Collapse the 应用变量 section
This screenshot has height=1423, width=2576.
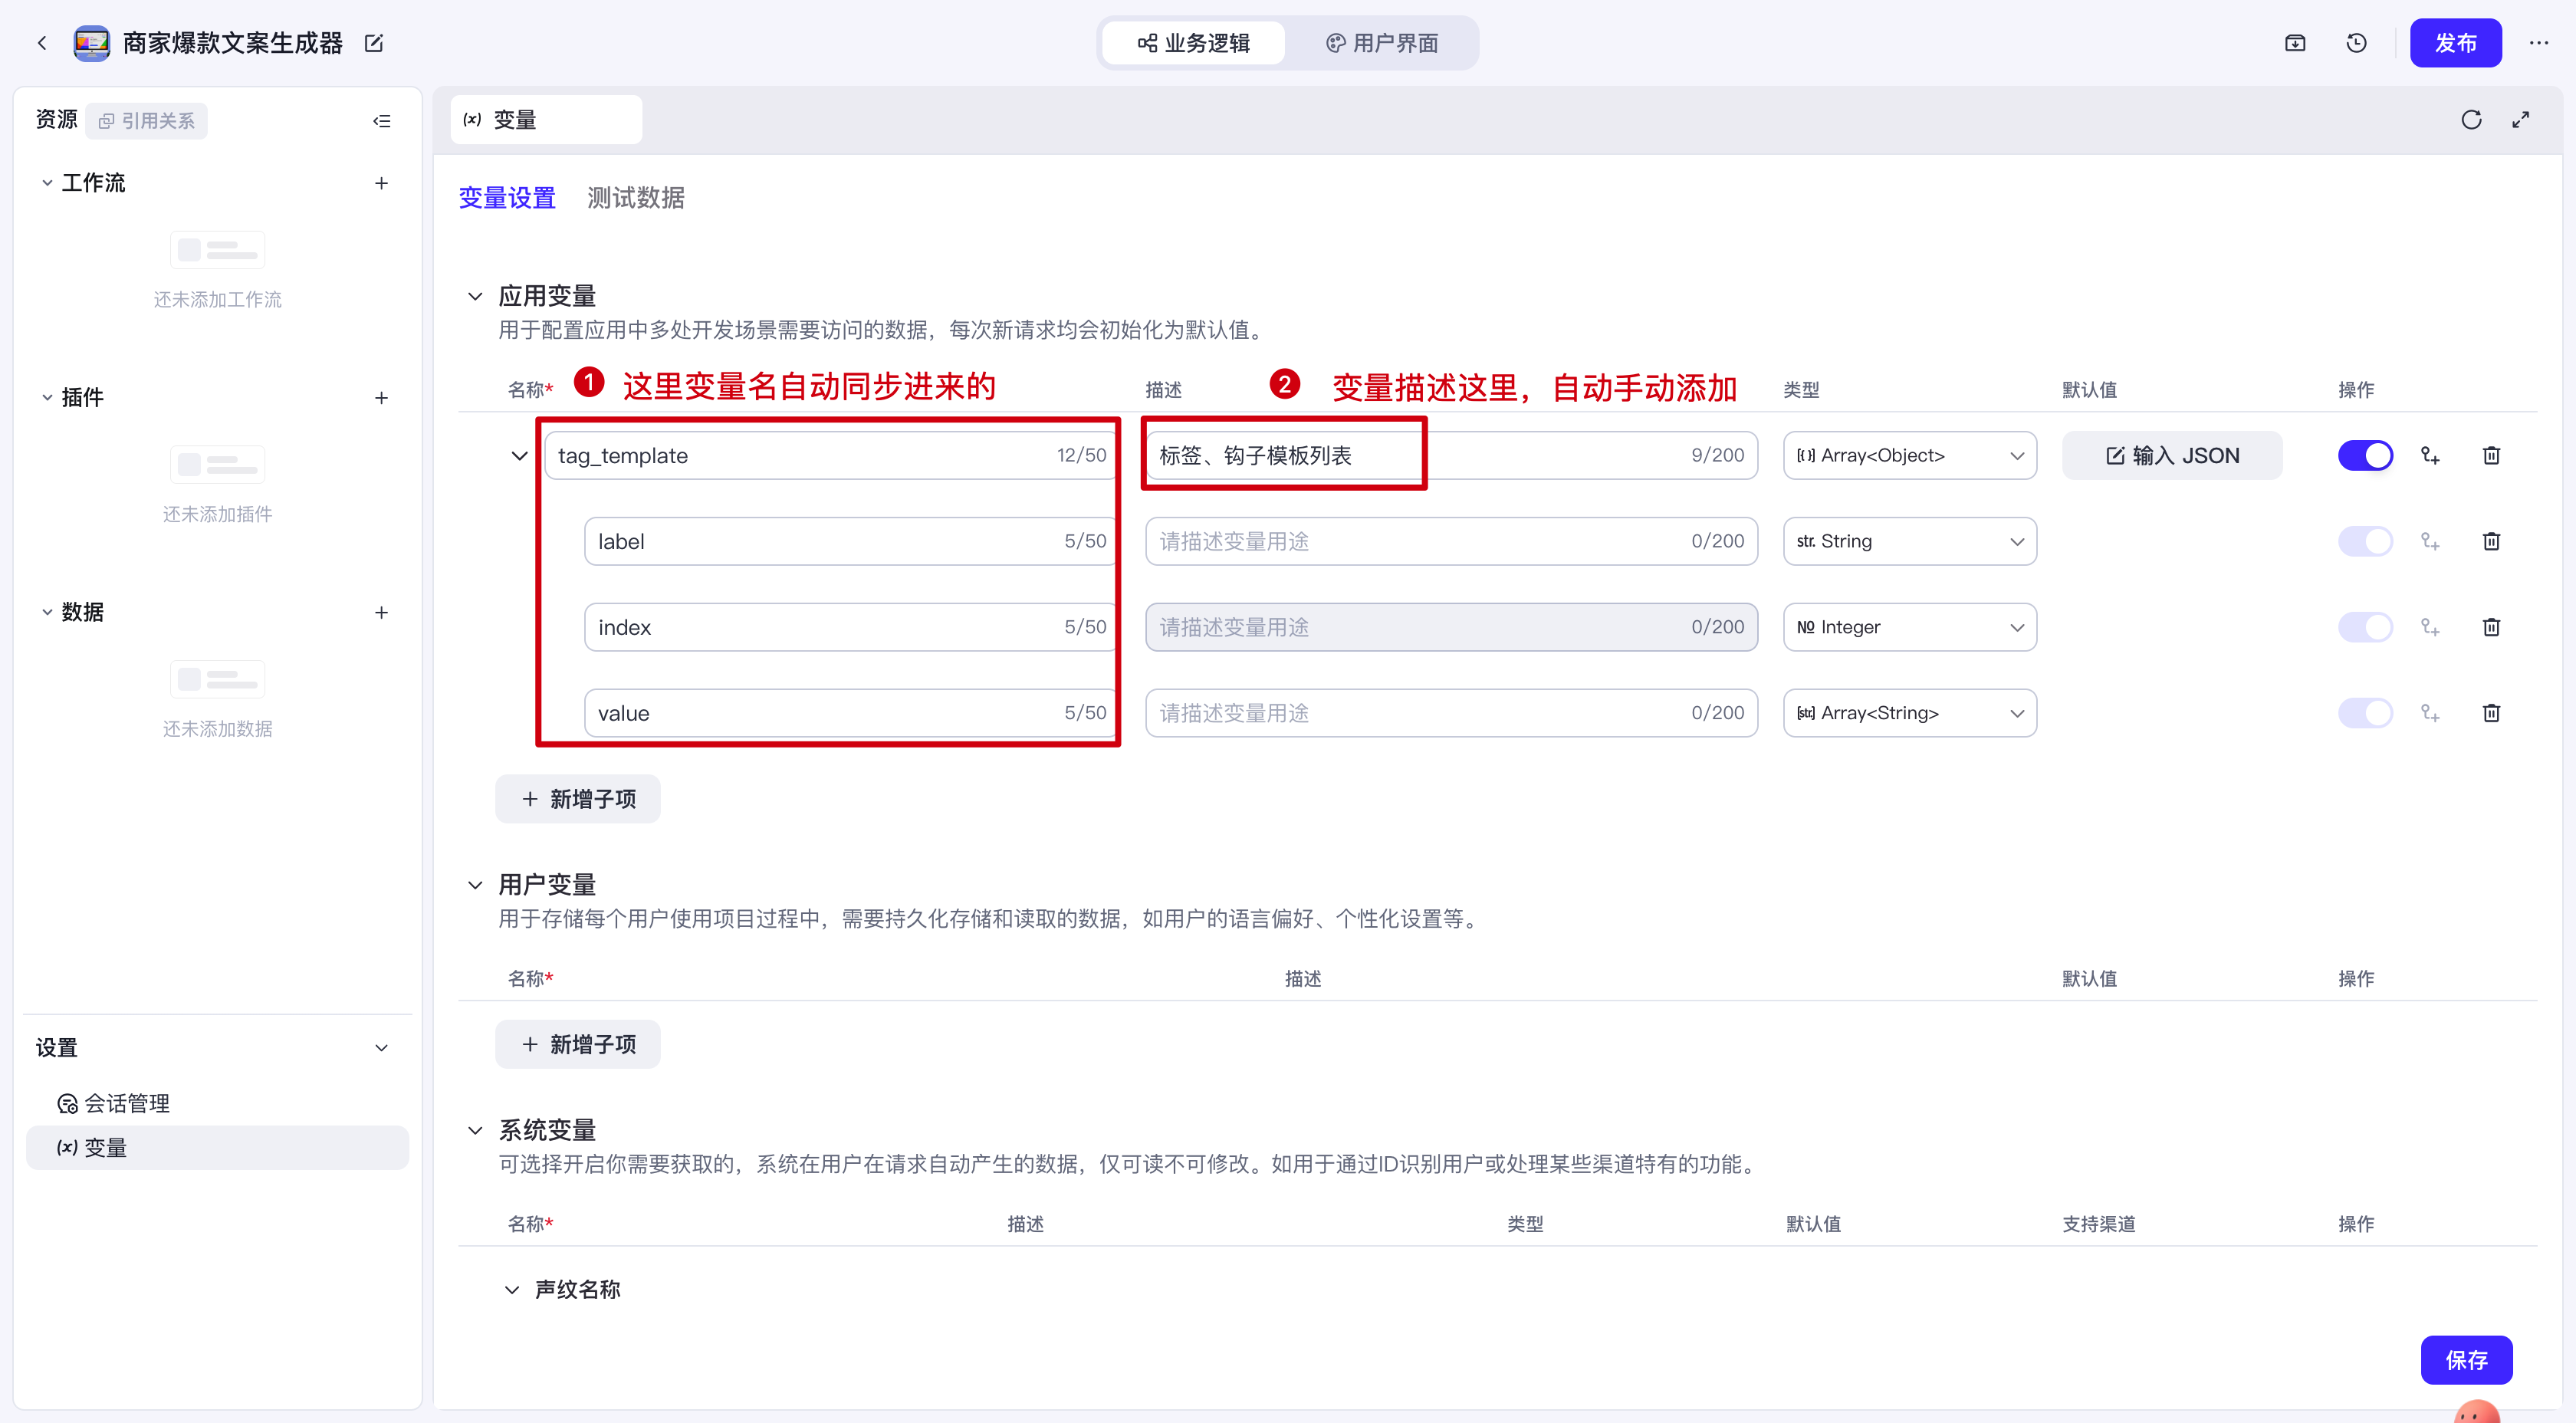point(475,296)
